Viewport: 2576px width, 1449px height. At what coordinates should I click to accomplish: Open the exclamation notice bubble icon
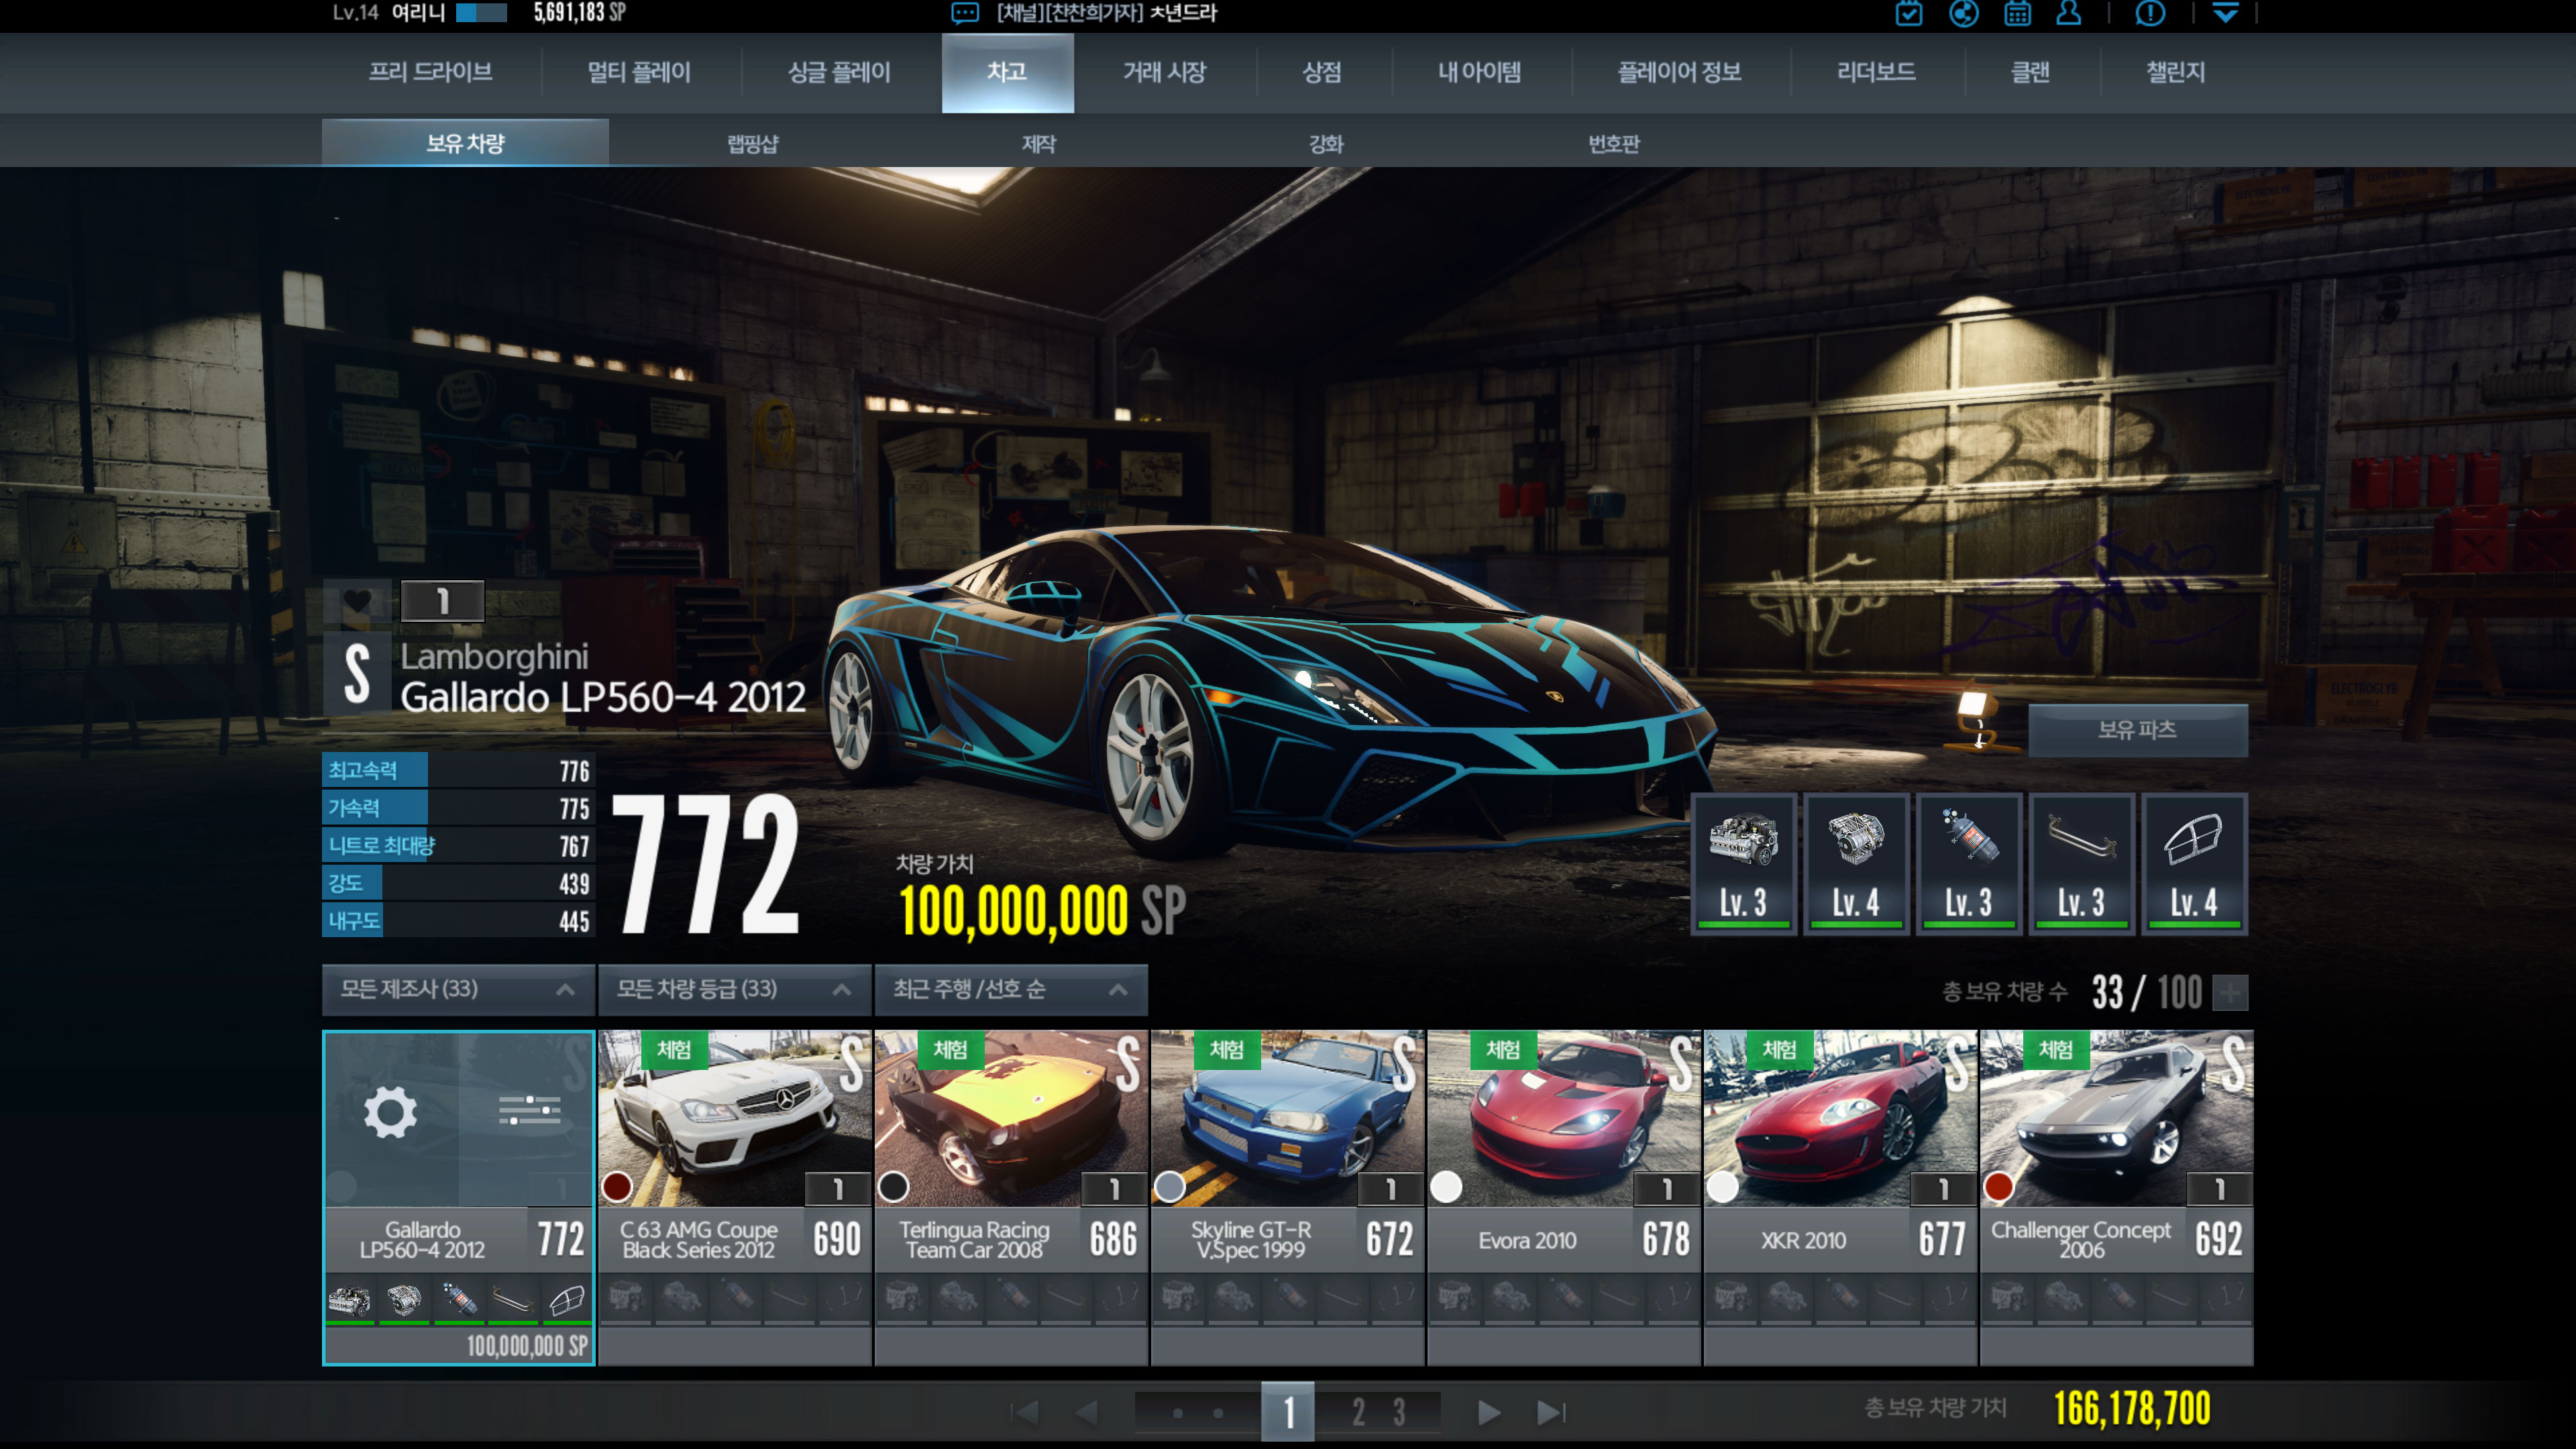pyautogui.click(x=2150, y=14)
